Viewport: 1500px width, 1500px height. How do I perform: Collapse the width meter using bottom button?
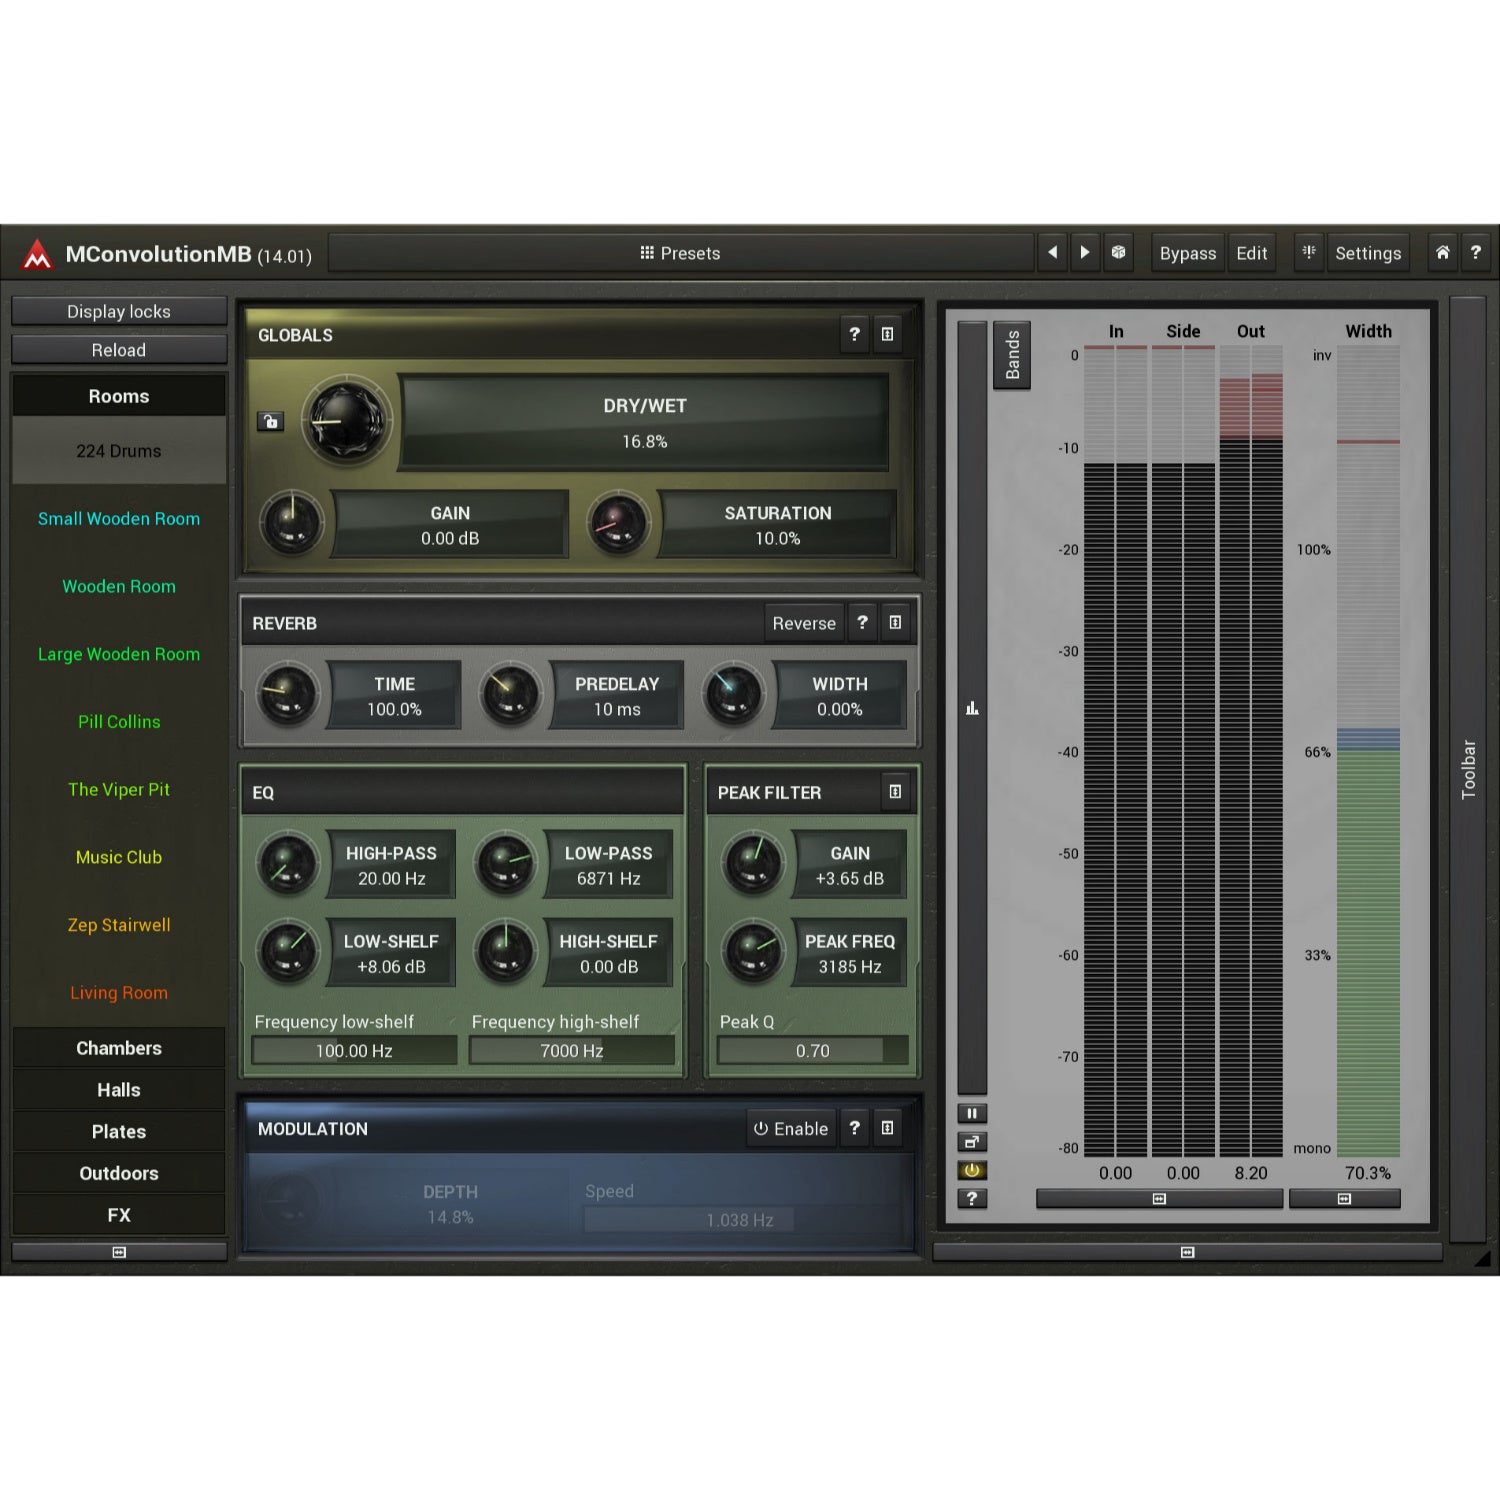(x=1344, y=1198)
